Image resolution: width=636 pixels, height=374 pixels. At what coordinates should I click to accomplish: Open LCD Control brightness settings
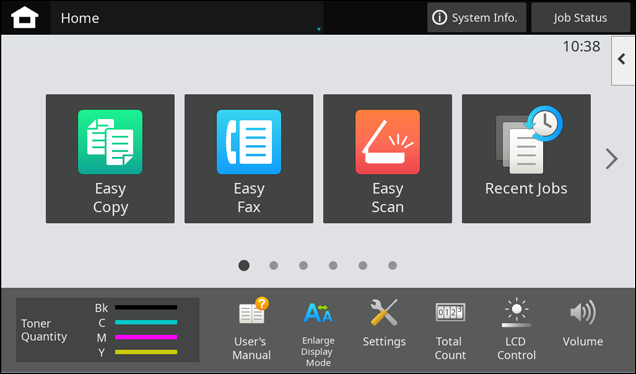pyautogui.click(x=516, y=329)
